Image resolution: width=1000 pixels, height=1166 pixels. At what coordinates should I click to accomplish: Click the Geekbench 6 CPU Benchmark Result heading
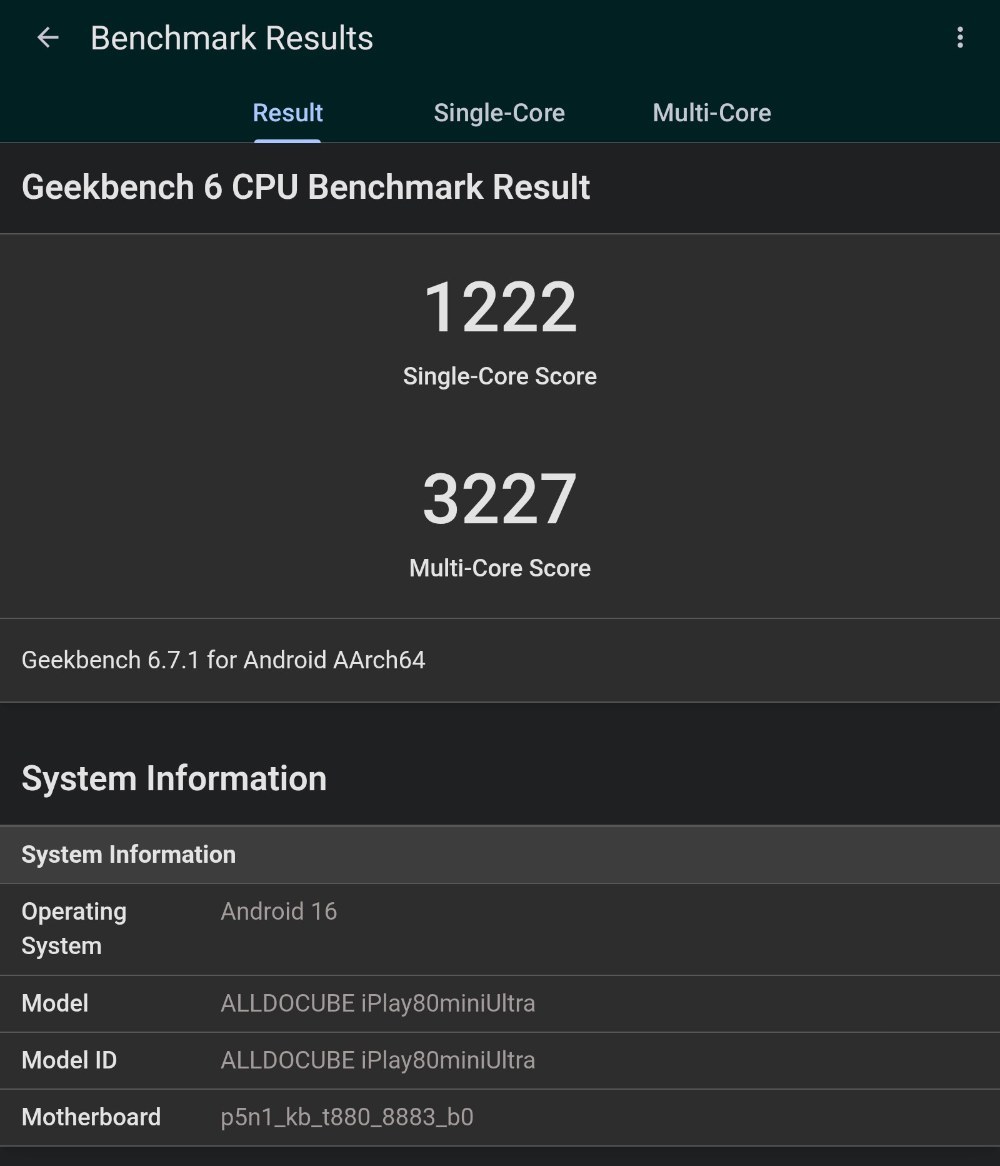[306, 187]
